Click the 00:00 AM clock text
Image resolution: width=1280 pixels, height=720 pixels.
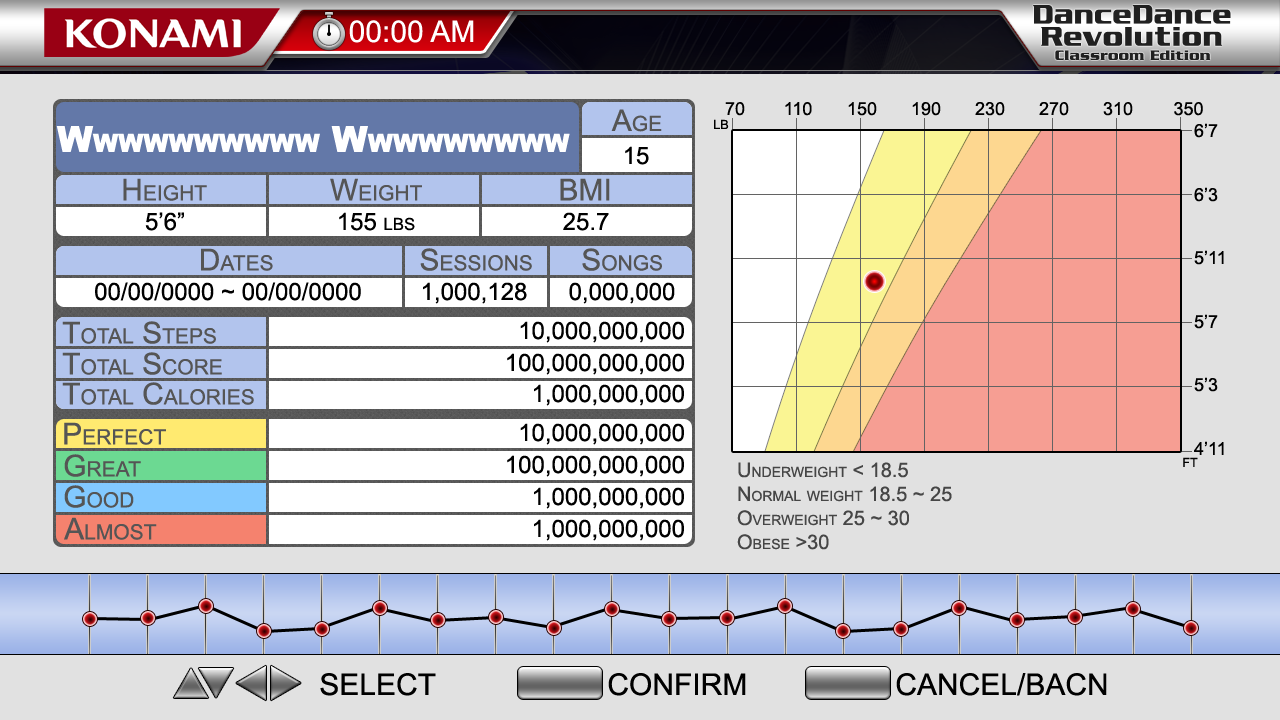tap(412, 32)
